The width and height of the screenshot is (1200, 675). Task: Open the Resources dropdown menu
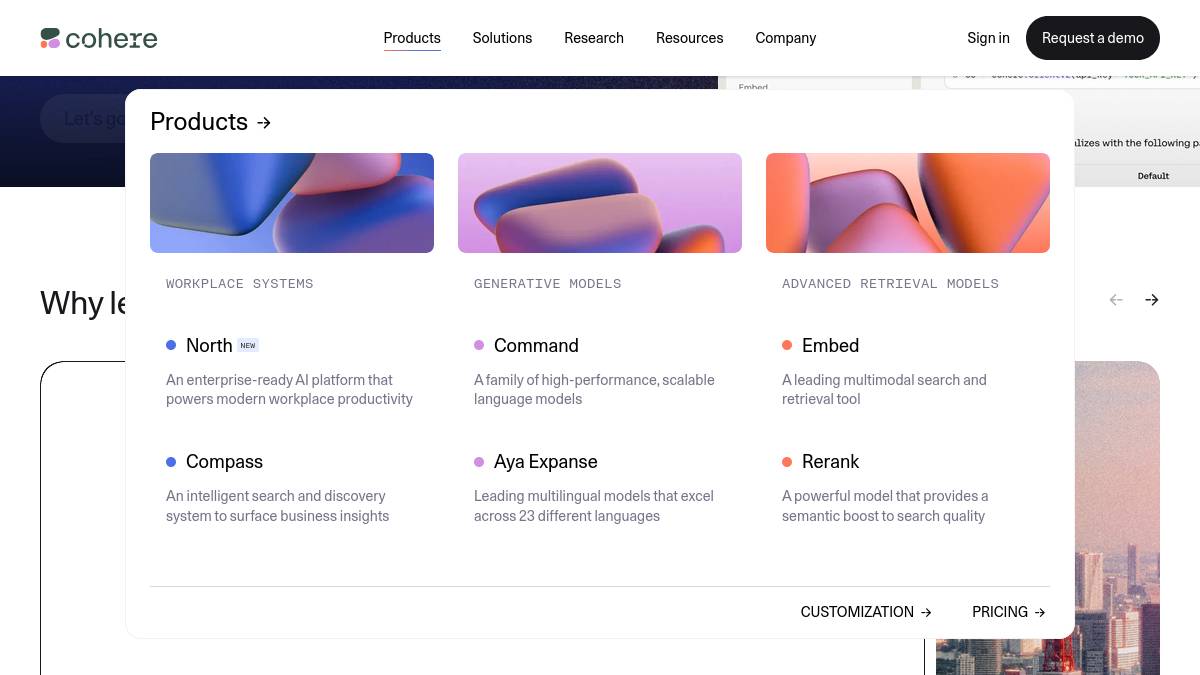pos(689,38)
